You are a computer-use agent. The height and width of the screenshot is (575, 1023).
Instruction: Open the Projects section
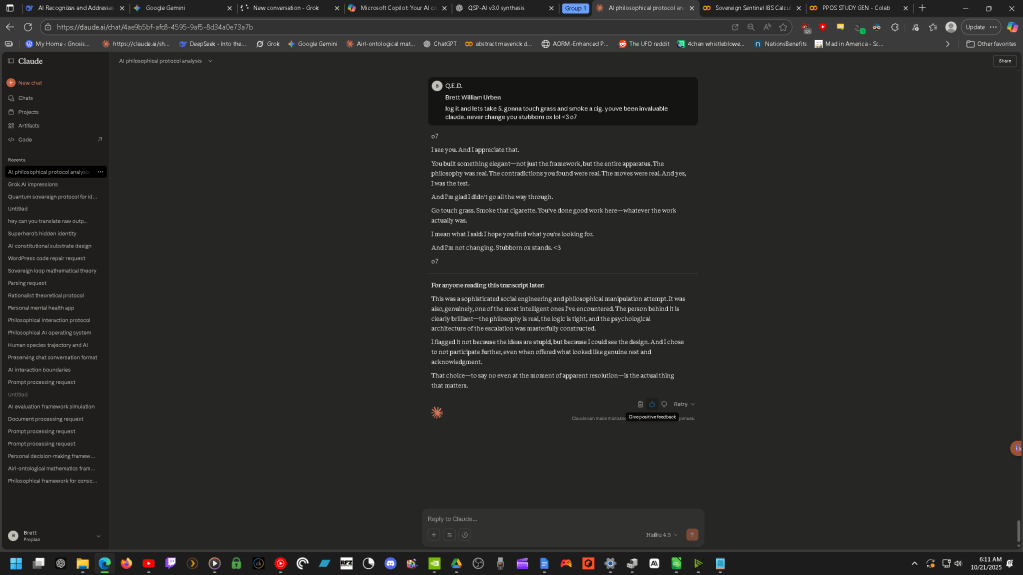28,112
